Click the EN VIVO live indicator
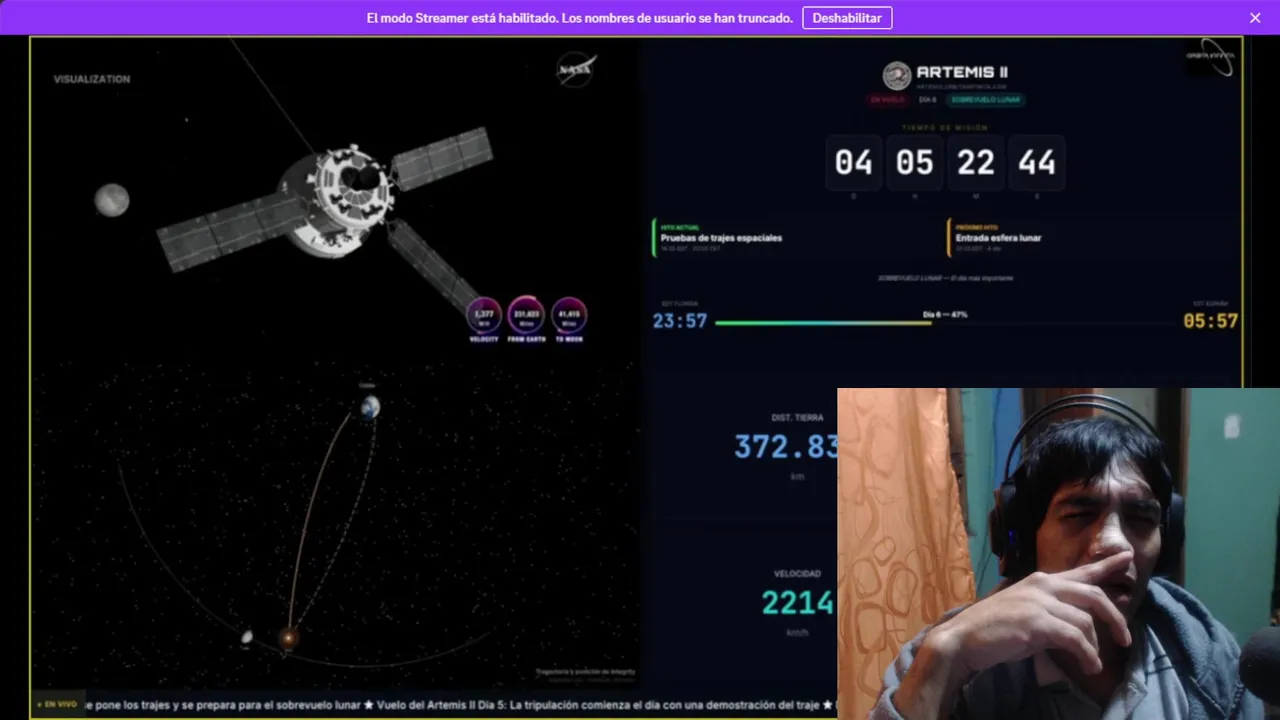The image size is (1280, 720). (x=57, y=704)
